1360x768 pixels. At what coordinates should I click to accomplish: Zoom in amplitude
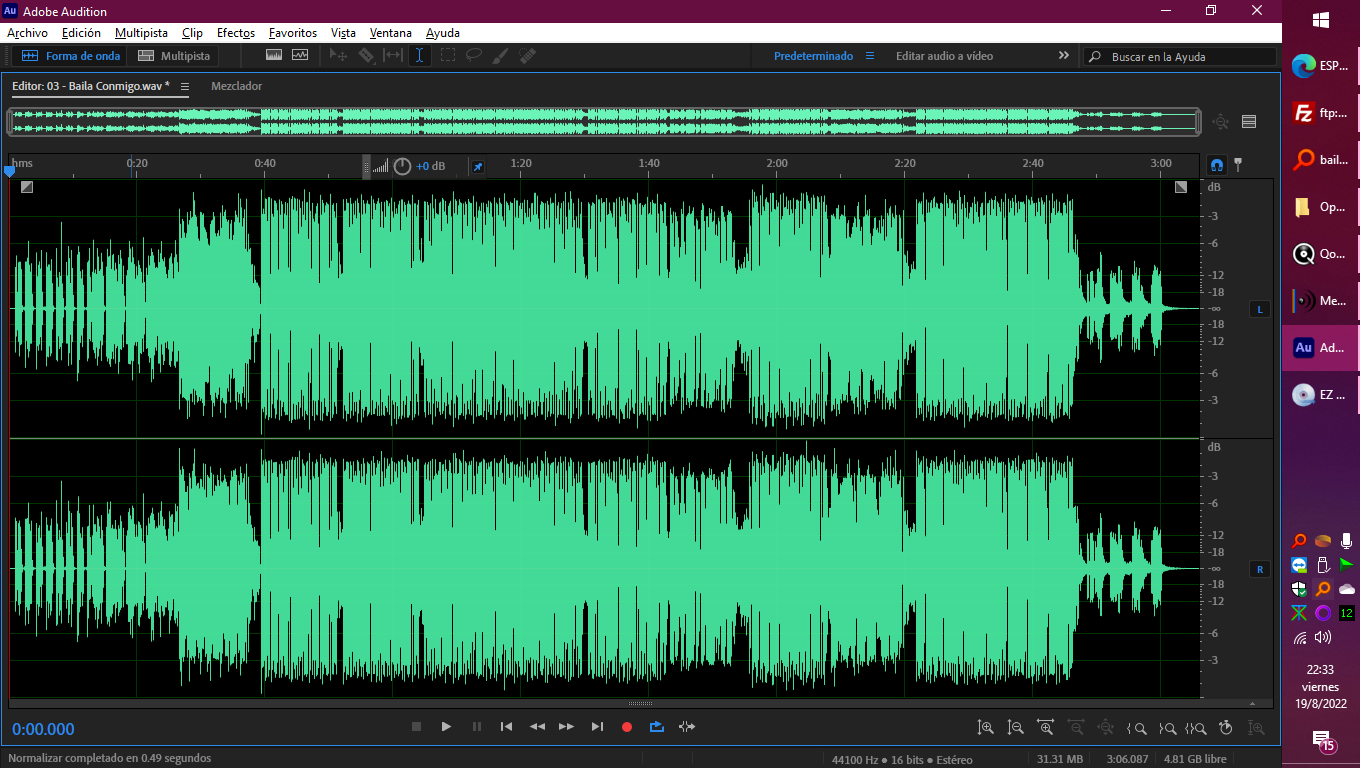tap(986, 728)
